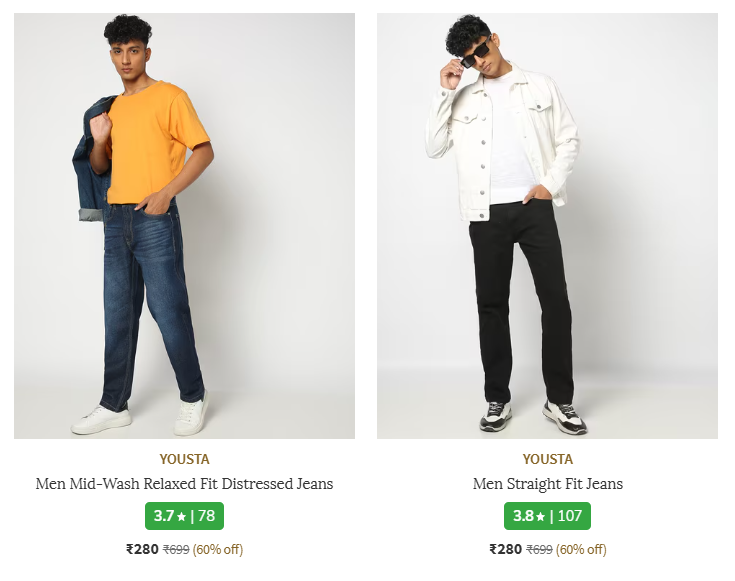Click the 78 review count in the green badge
This screenshot has height=581, width=735.
(x=206, y=516)
